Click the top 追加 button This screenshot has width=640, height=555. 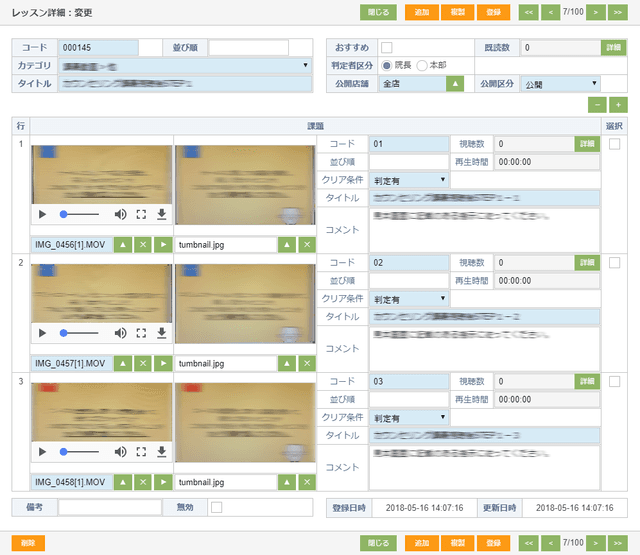click(422, 12)
